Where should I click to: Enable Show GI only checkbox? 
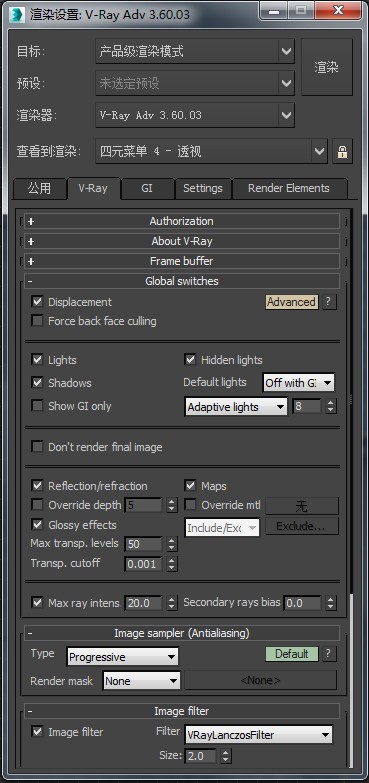point(37,405)
